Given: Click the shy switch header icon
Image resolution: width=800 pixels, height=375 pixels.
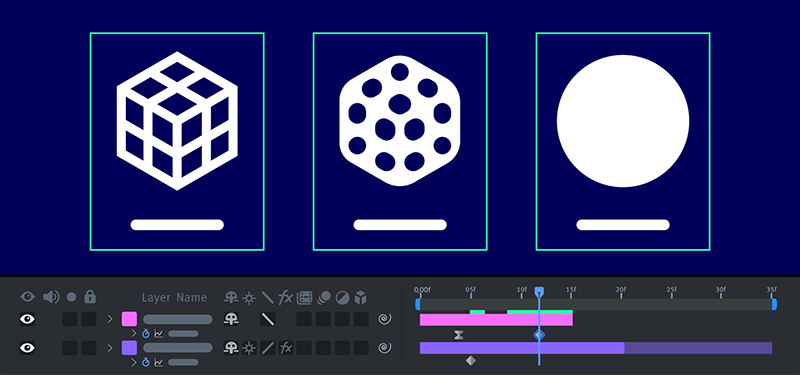Looking at the screenshot, I should point(231,297).
